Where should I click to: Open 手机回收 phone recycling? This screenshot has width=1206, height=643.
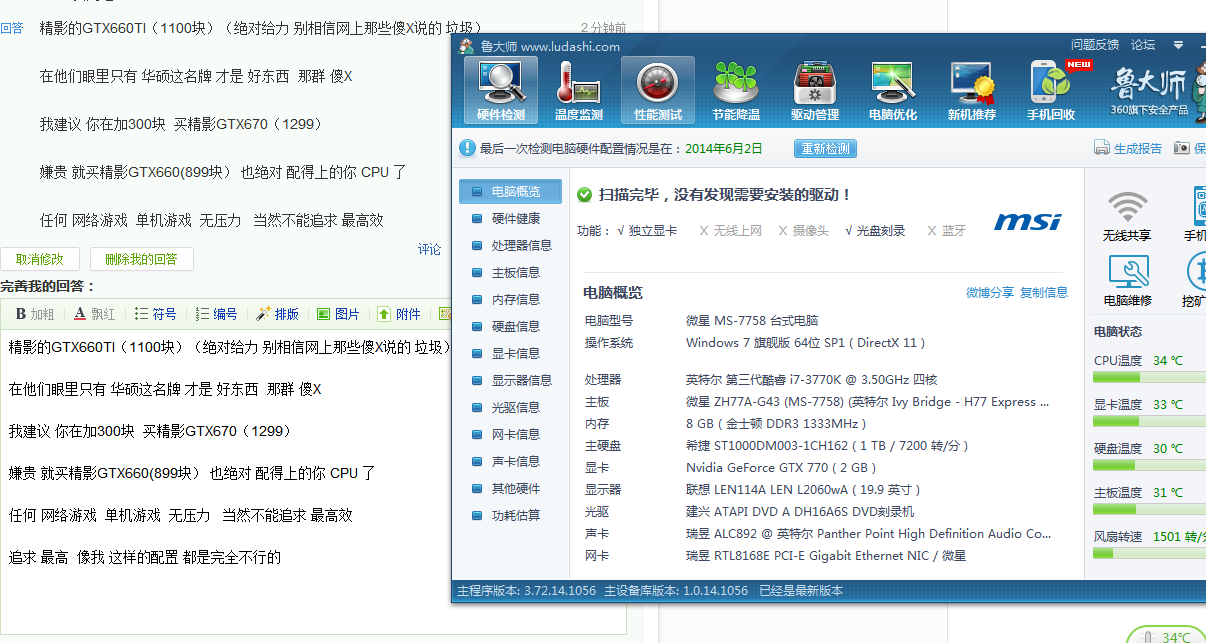(x=1051, y=91)
